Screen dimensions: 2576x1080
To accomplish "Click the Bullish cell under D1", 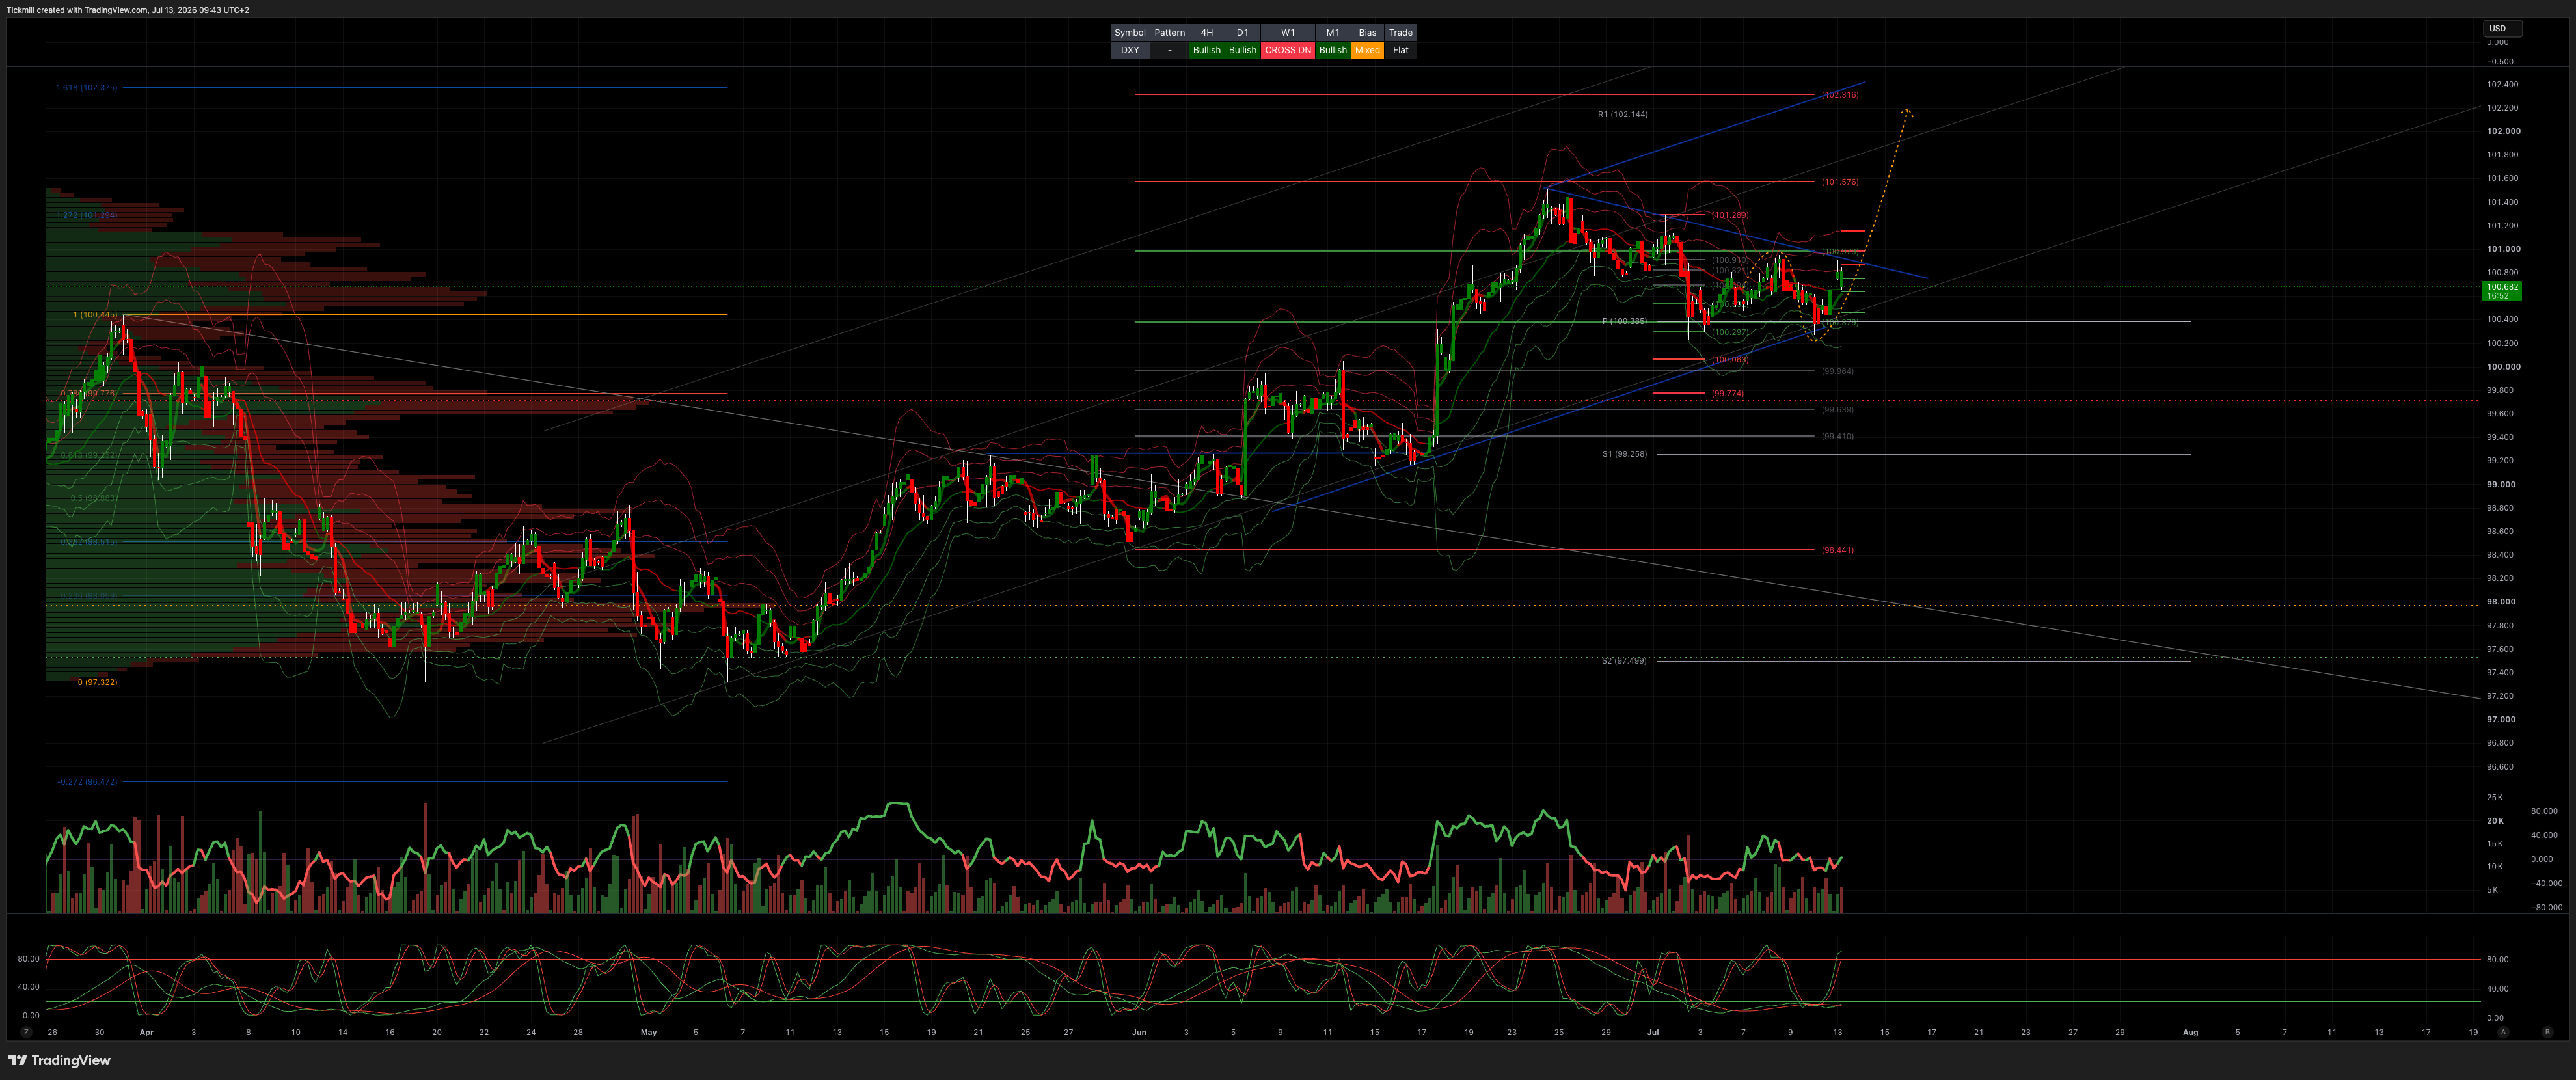I will [1242, 50].
